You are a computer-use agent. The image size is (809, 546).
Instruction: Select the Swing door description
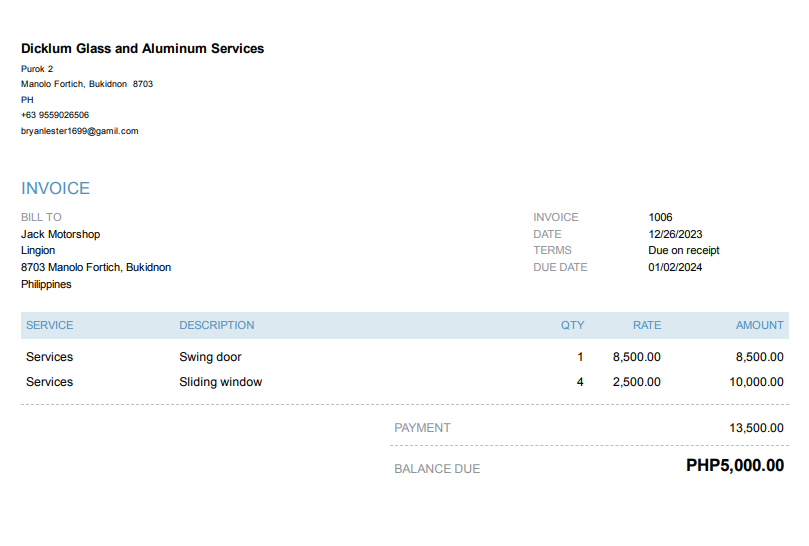210,357
